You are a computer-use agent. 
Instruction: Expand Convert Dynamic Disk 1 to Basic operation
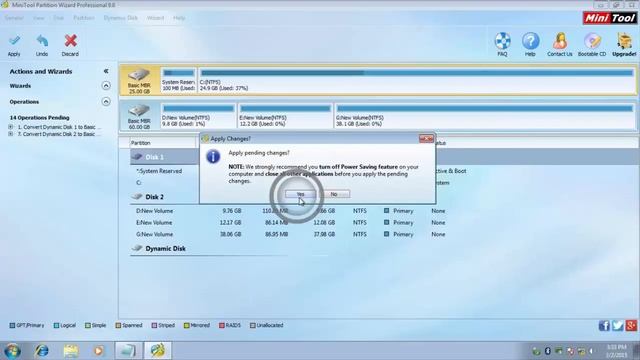pyautogui.click(x=11, y=127)
